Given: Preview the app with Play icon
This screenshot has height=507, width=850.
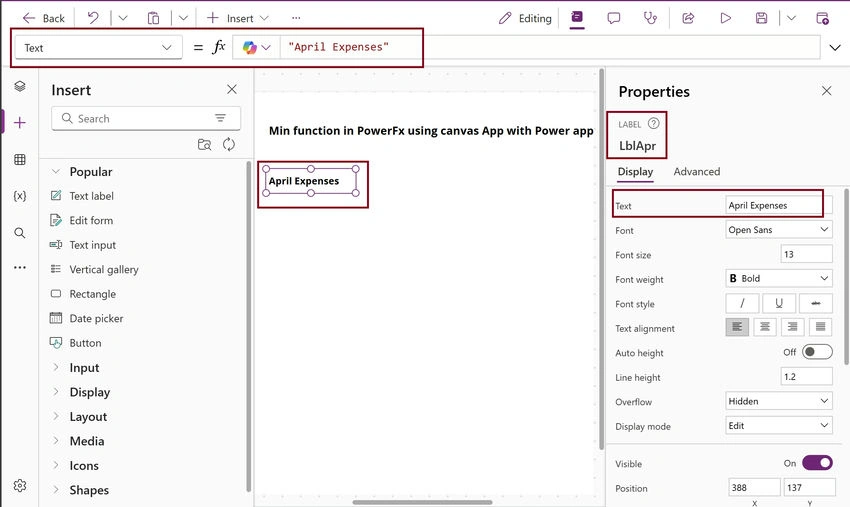Looking at the screenshot, I should click(725, 18).
